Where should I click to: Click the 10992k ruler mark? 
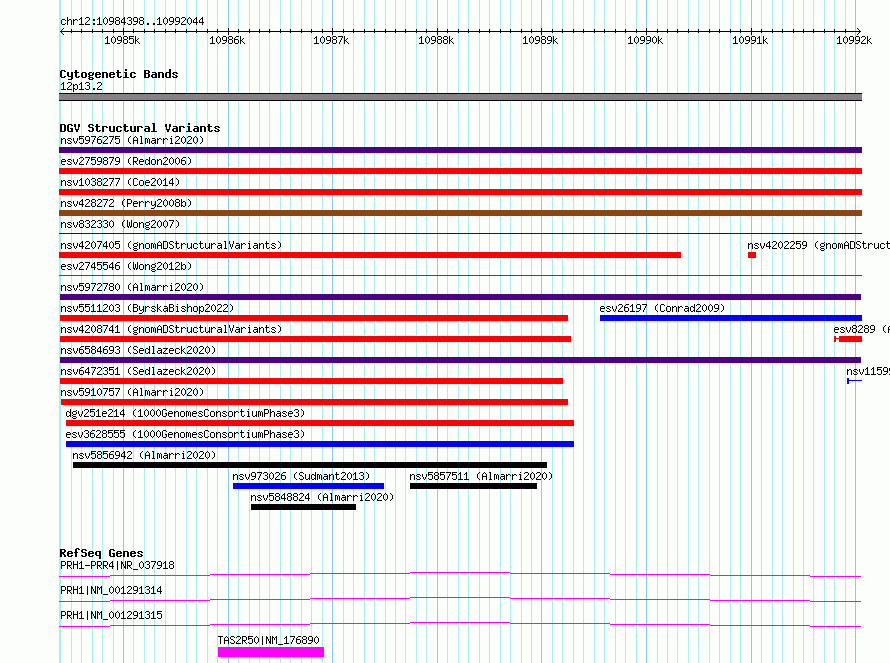click(x=854, y=40)
